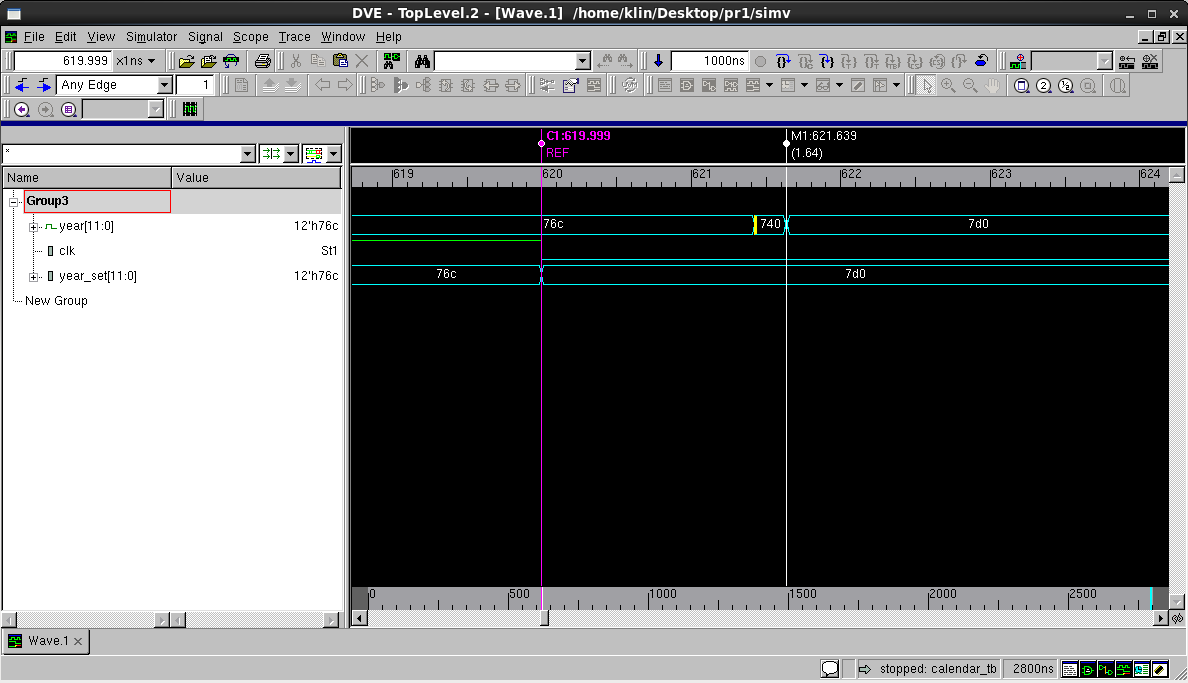1188x683 pixels.
Task: Click the Zoom In magnifier tool
Action: click(948, 86)
